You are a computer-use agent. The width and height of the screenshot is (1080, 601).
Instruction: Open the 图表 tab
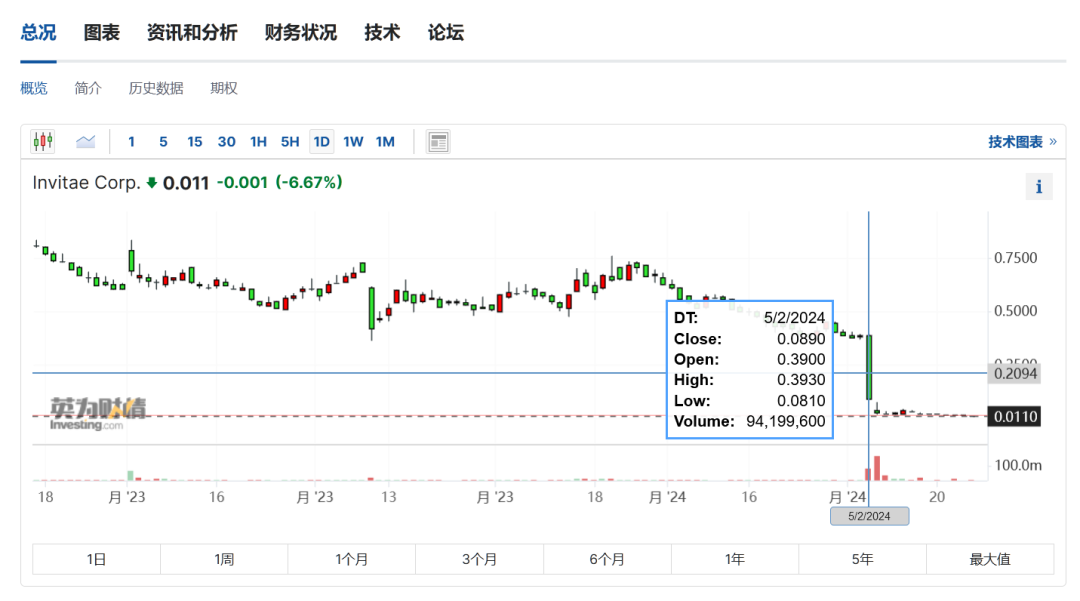102,33
